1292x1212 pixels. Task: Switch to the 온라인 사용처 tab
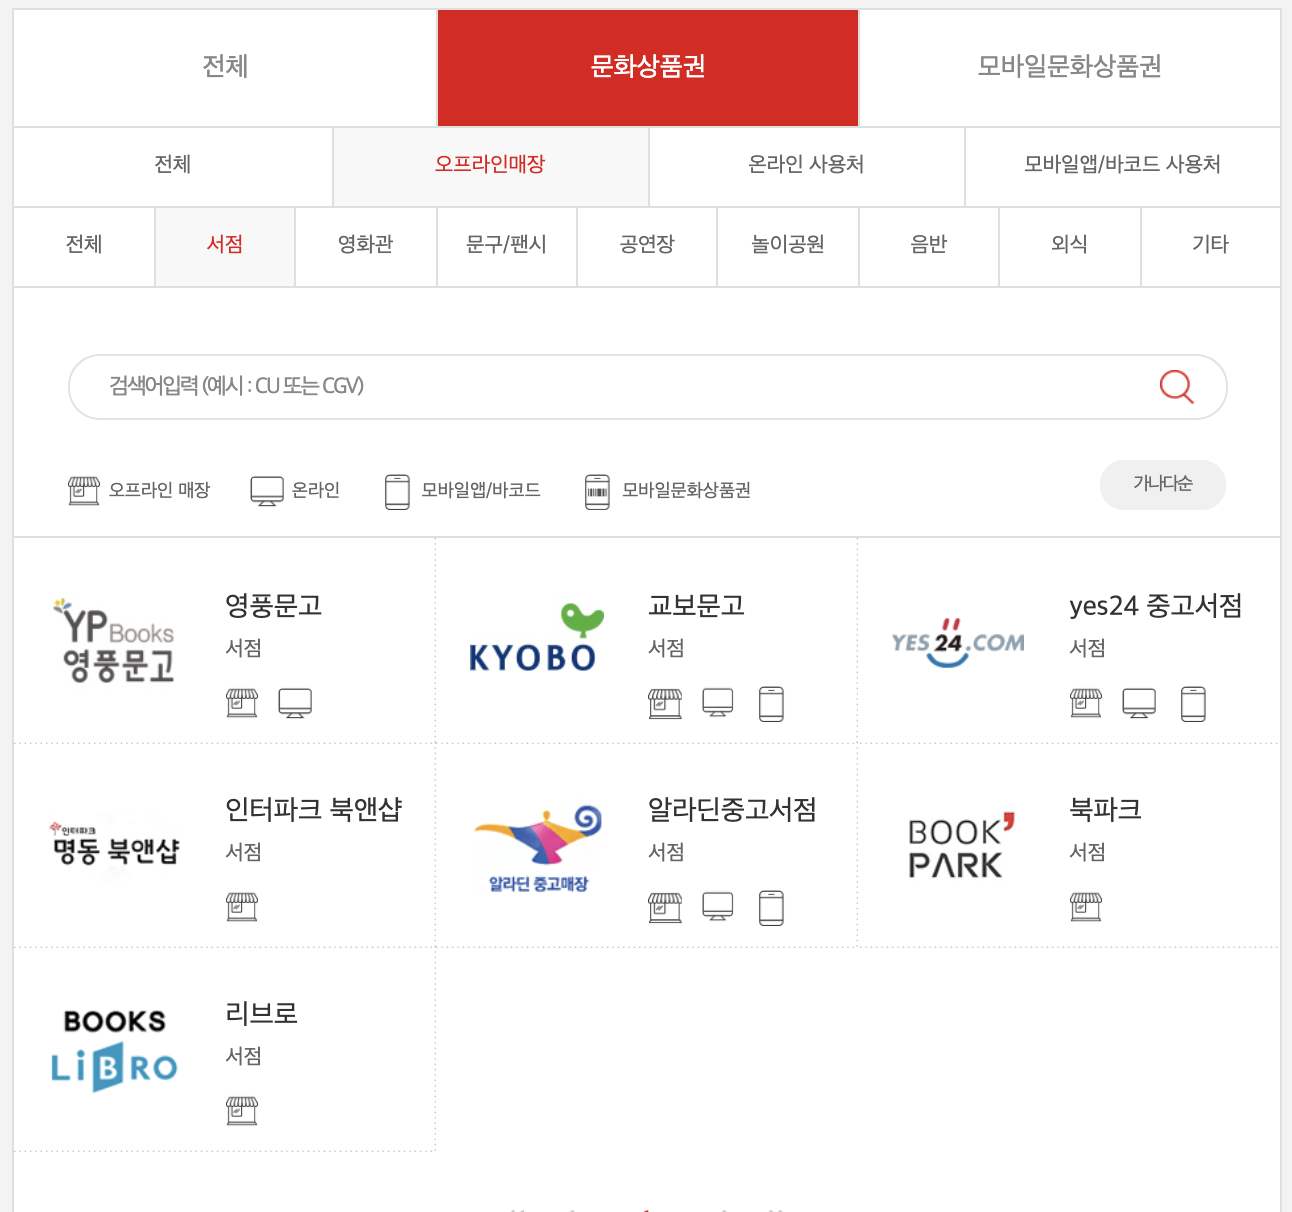point(806,165)
